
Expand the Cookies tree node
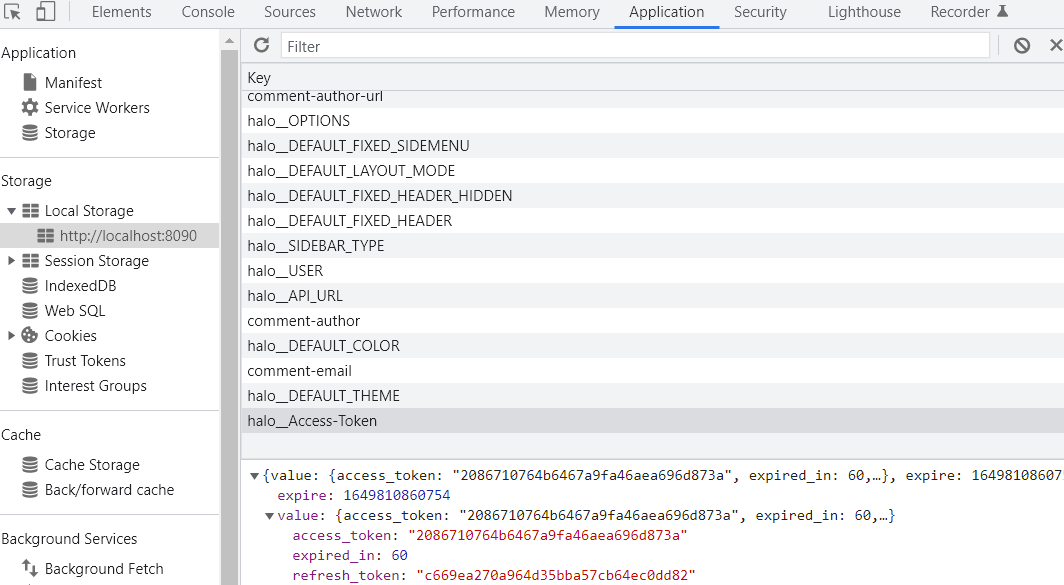(12, 336)
